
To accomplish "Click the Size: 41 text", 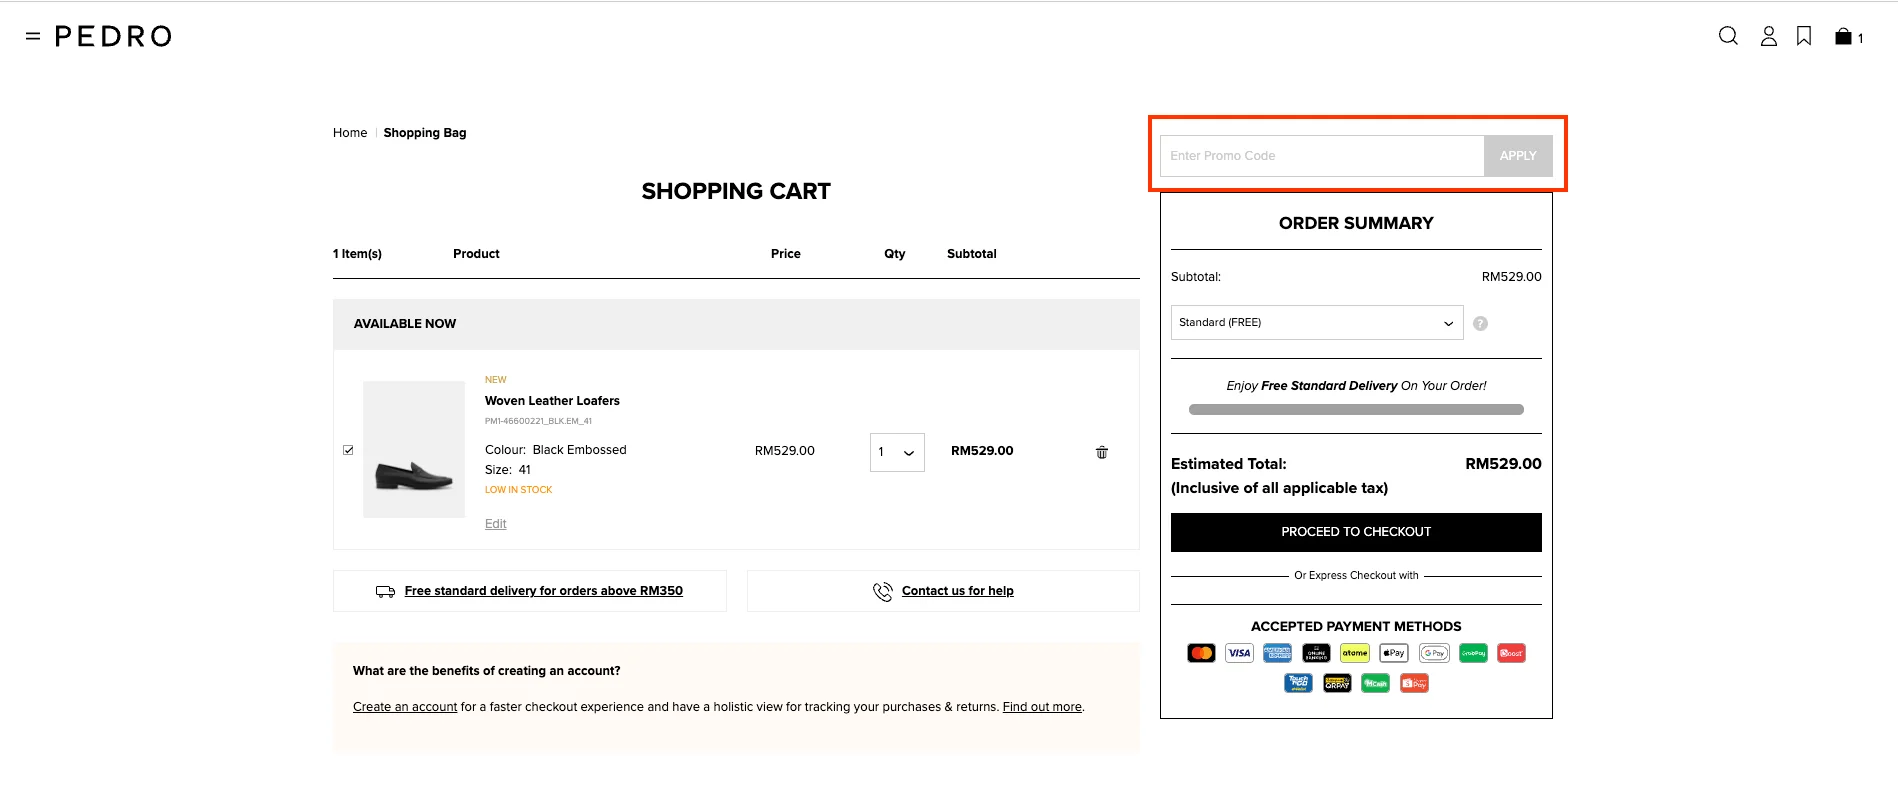I will pos(508,470).
